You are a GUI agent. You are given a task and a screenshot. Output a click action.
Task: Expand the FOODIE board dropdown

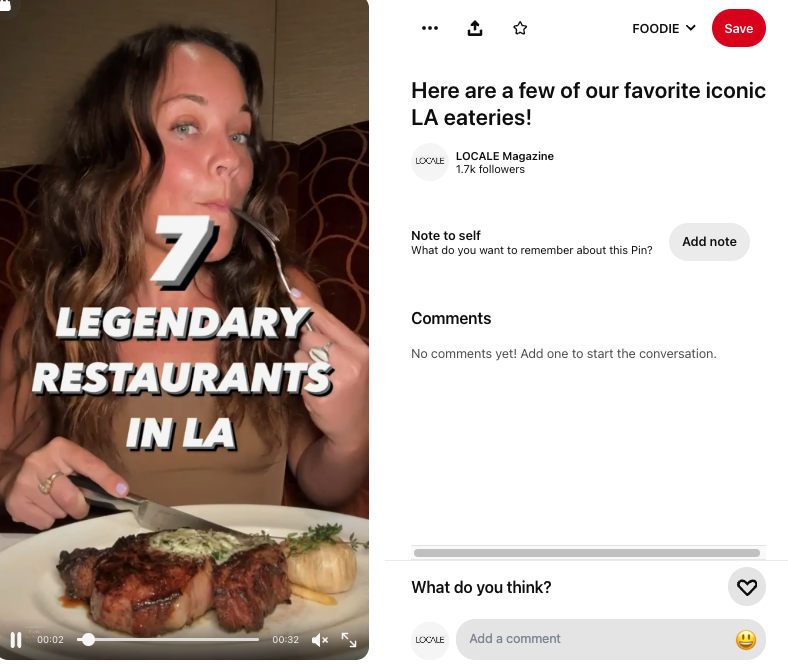click(x=664, y=28)
